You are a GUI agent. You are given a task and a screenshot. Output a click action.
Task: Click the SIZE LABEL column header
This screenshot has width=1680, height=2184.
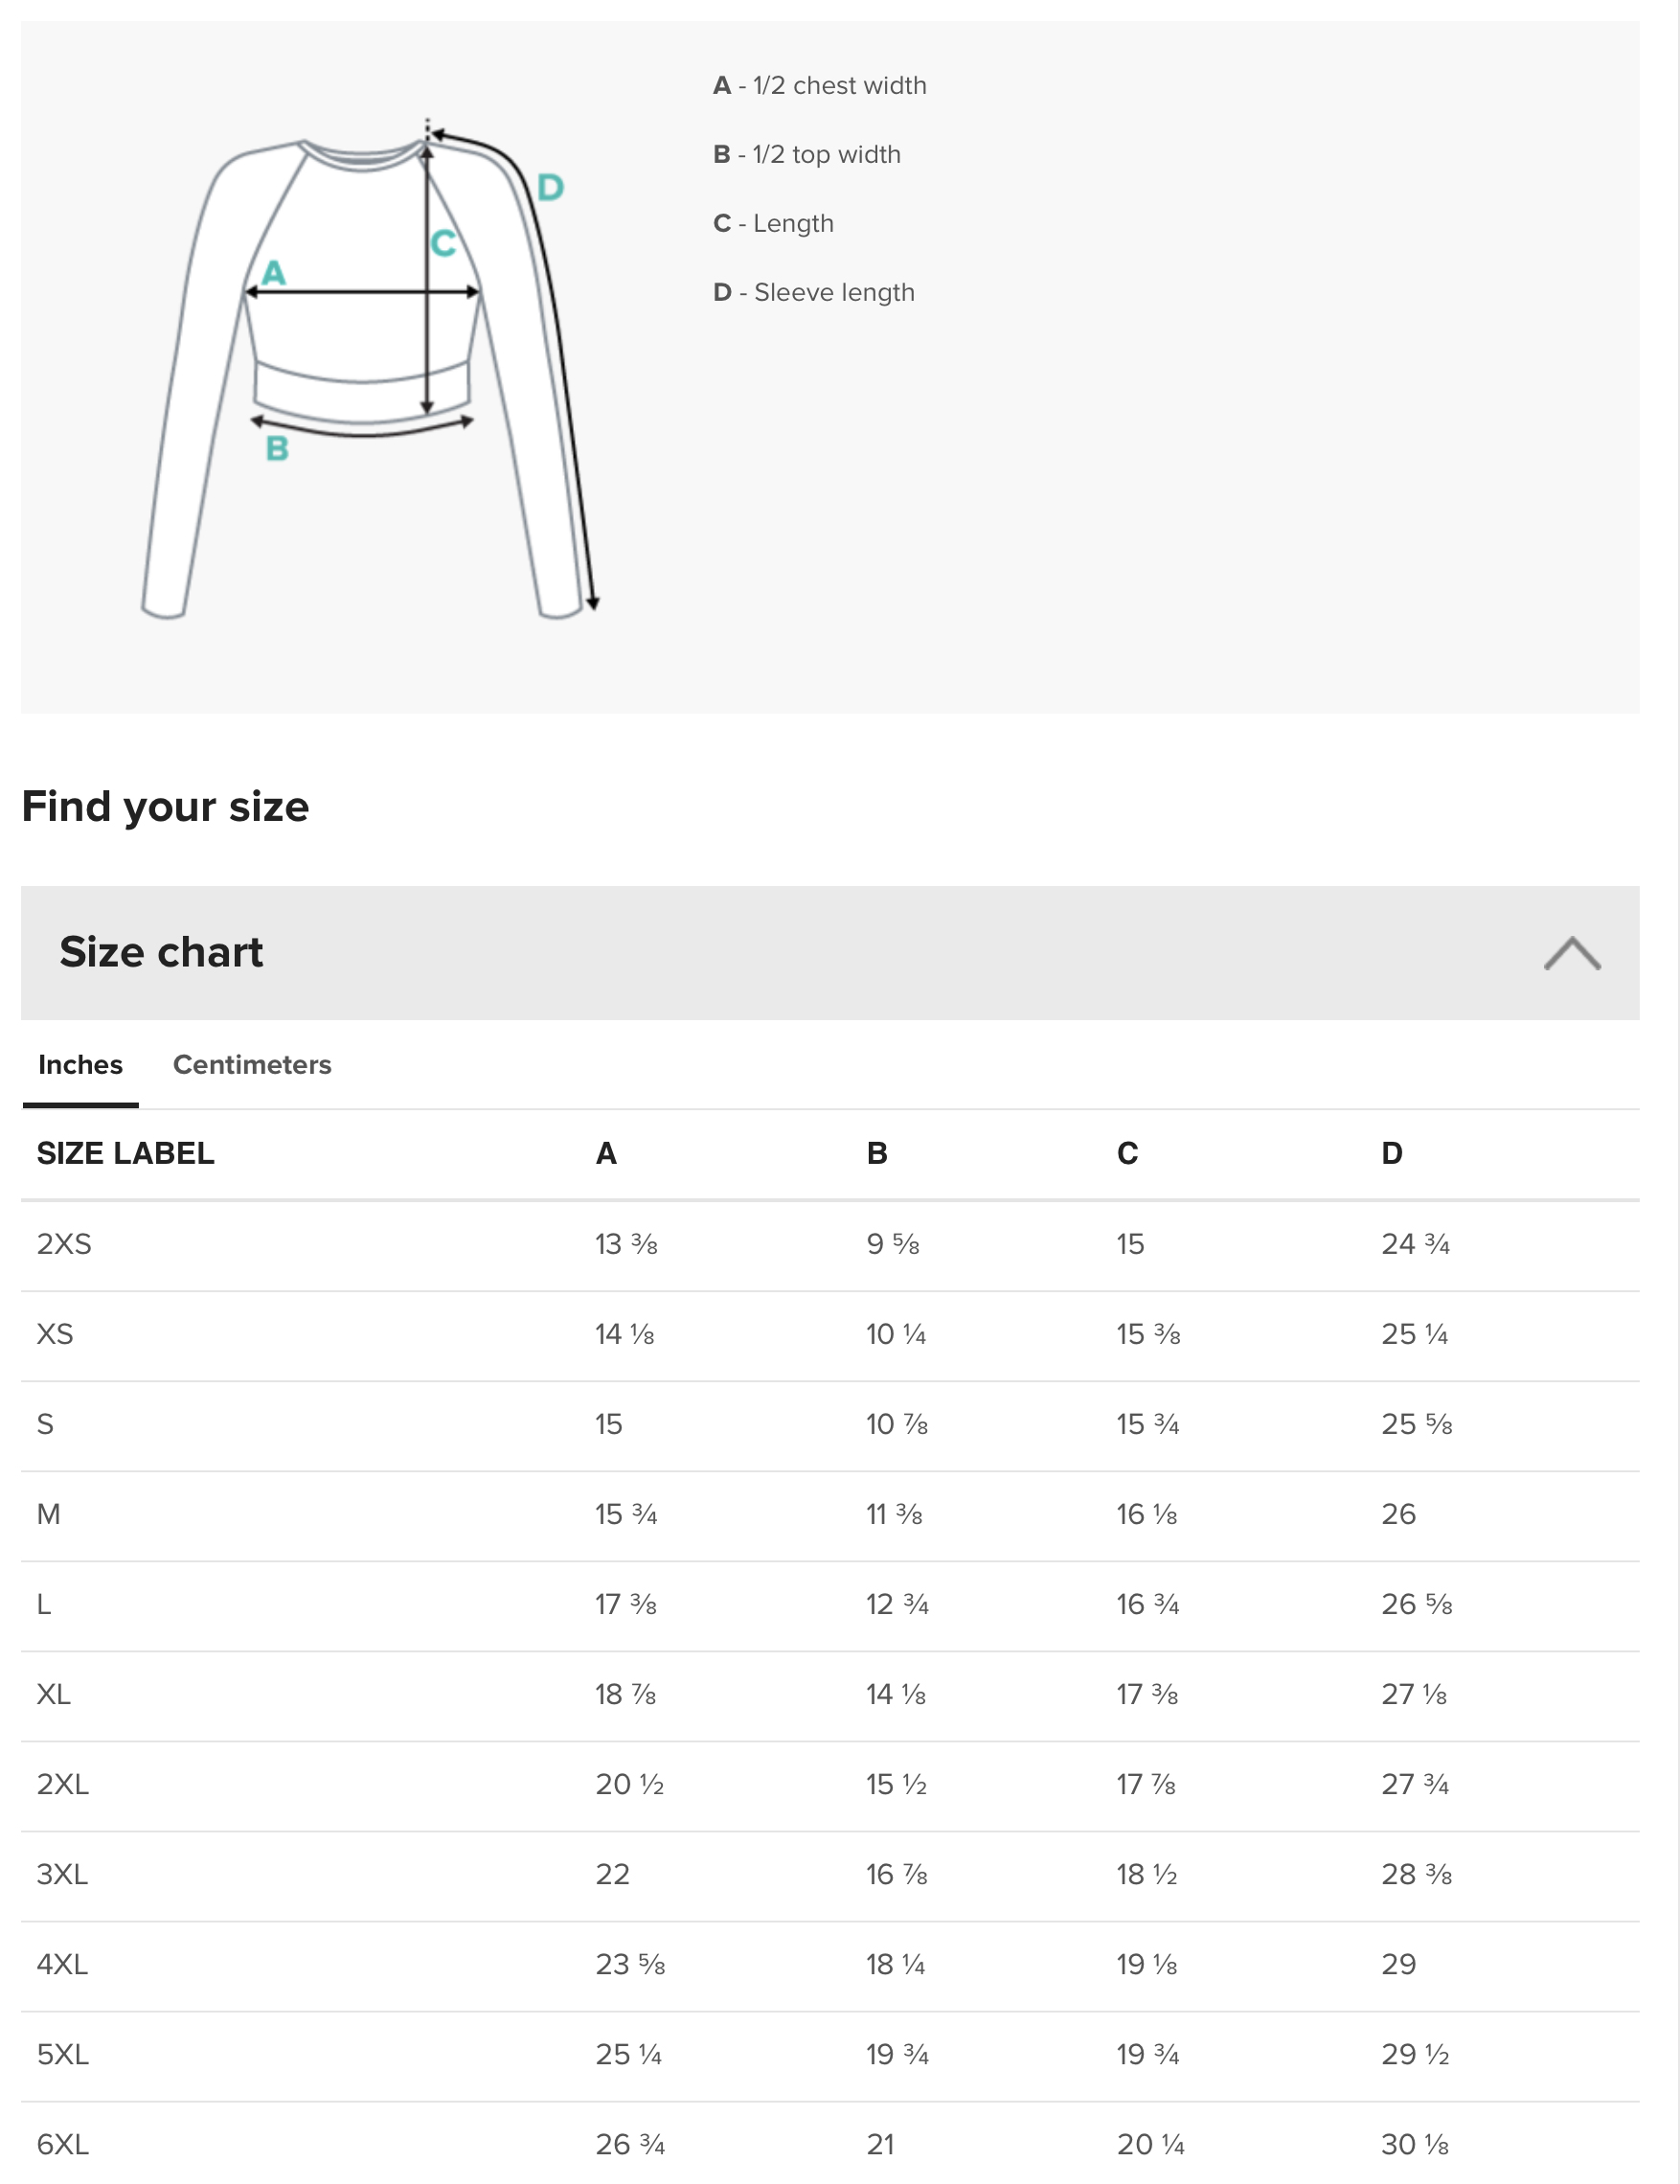click(125, 1153)
